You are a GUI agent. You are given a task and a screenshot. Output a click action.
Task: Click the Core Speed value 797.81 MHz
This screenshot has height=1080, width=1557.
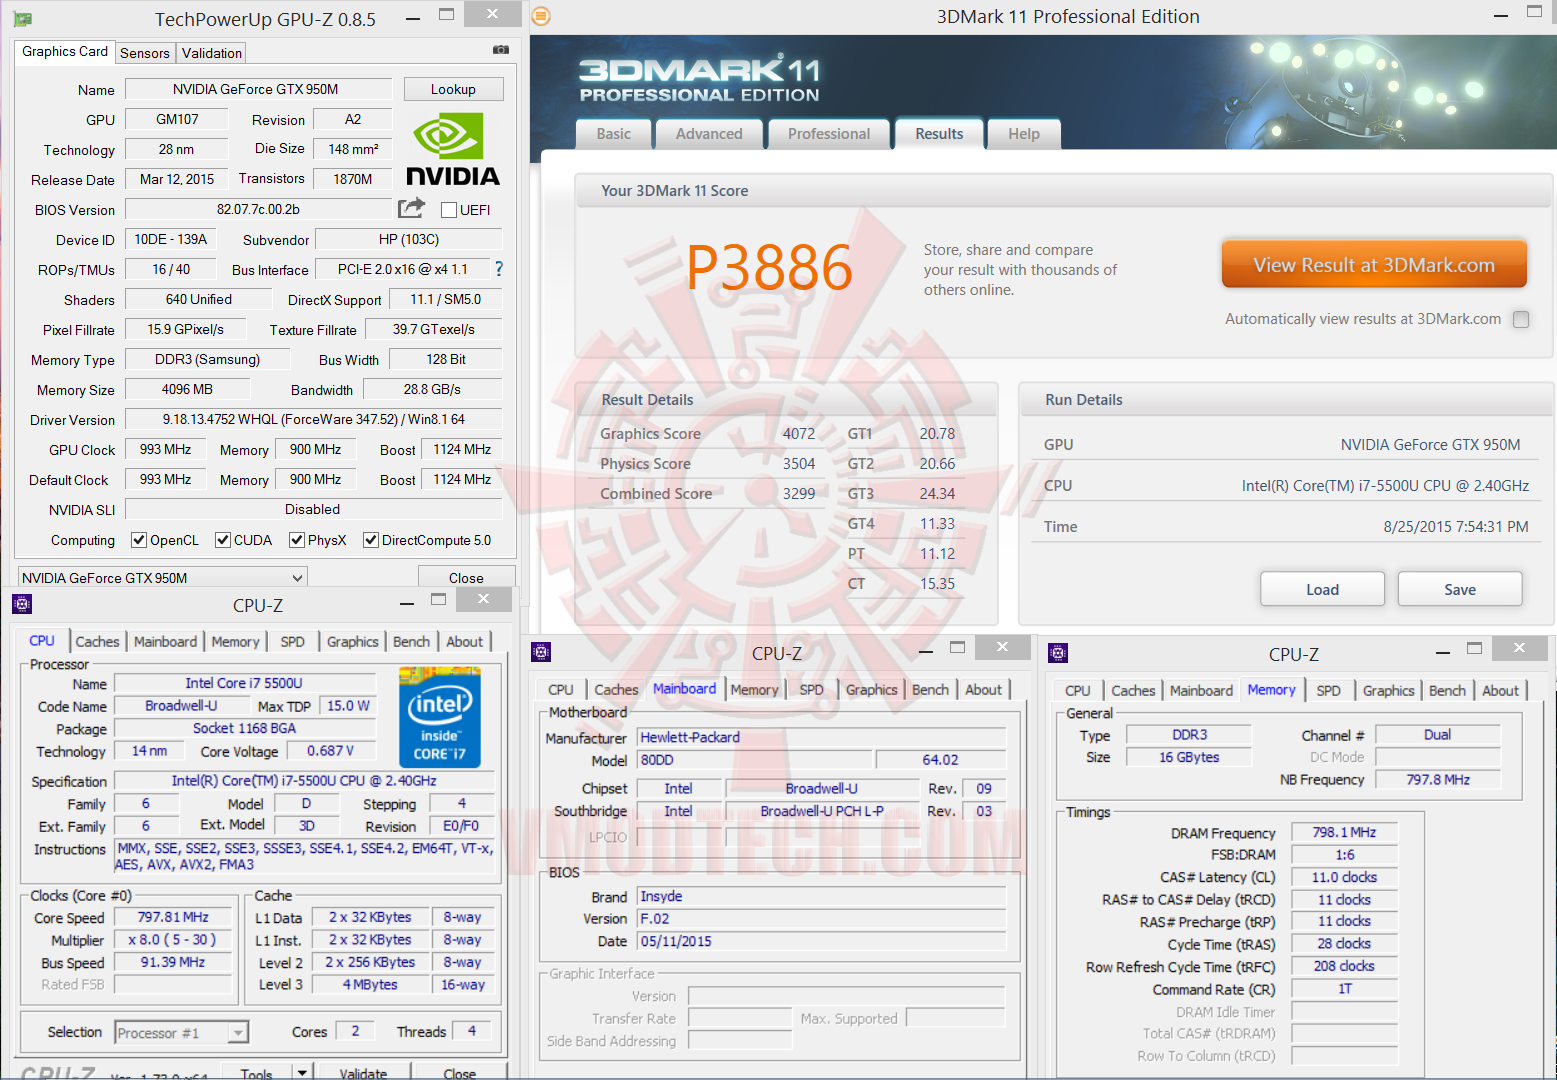(174, 917)
